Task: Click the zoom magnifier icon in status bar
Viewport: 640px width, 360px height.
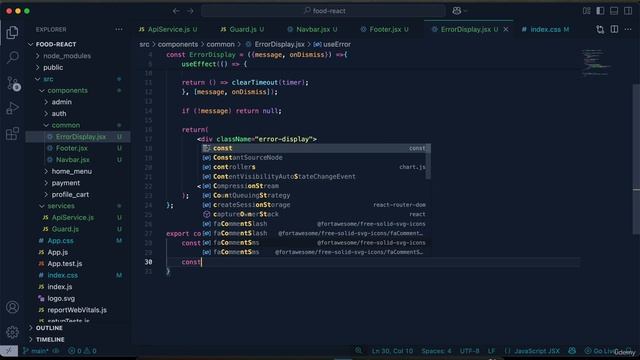Action: pyautogui.click(x=358, y=351)
